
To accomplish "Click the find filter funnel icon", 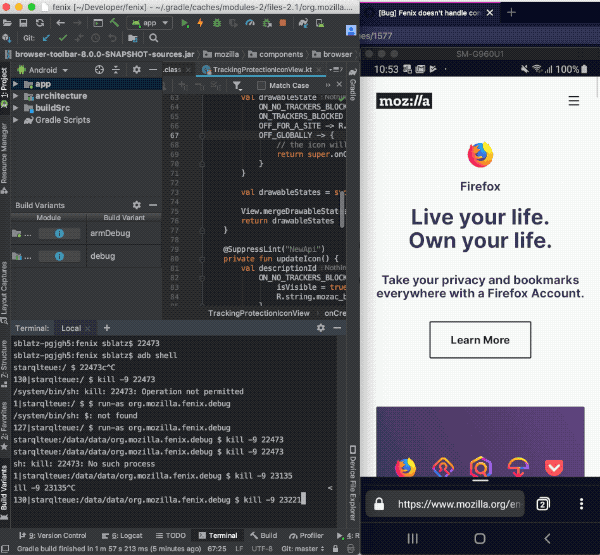I will pyautogui.click(x=237, y=85).
